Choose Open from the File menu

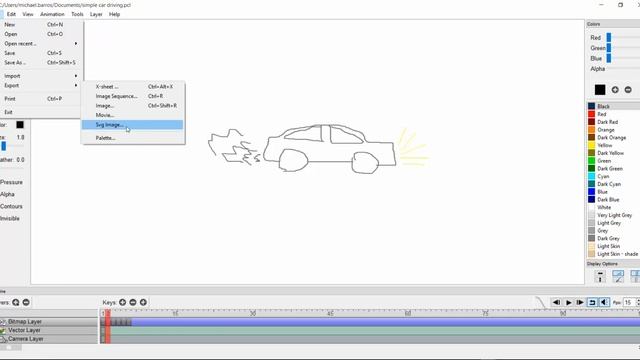[41, 34]
